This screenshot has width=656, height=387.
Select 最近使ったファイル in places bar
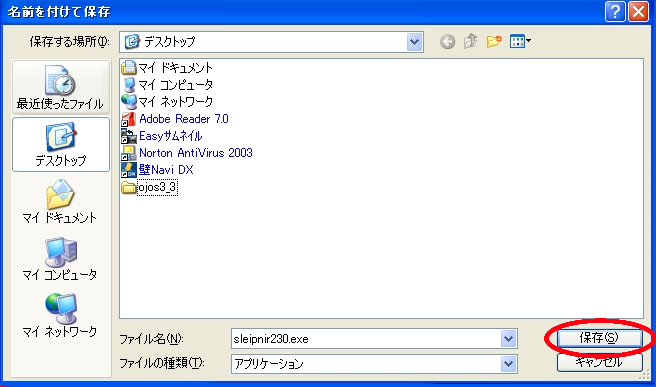click(61, 87)
